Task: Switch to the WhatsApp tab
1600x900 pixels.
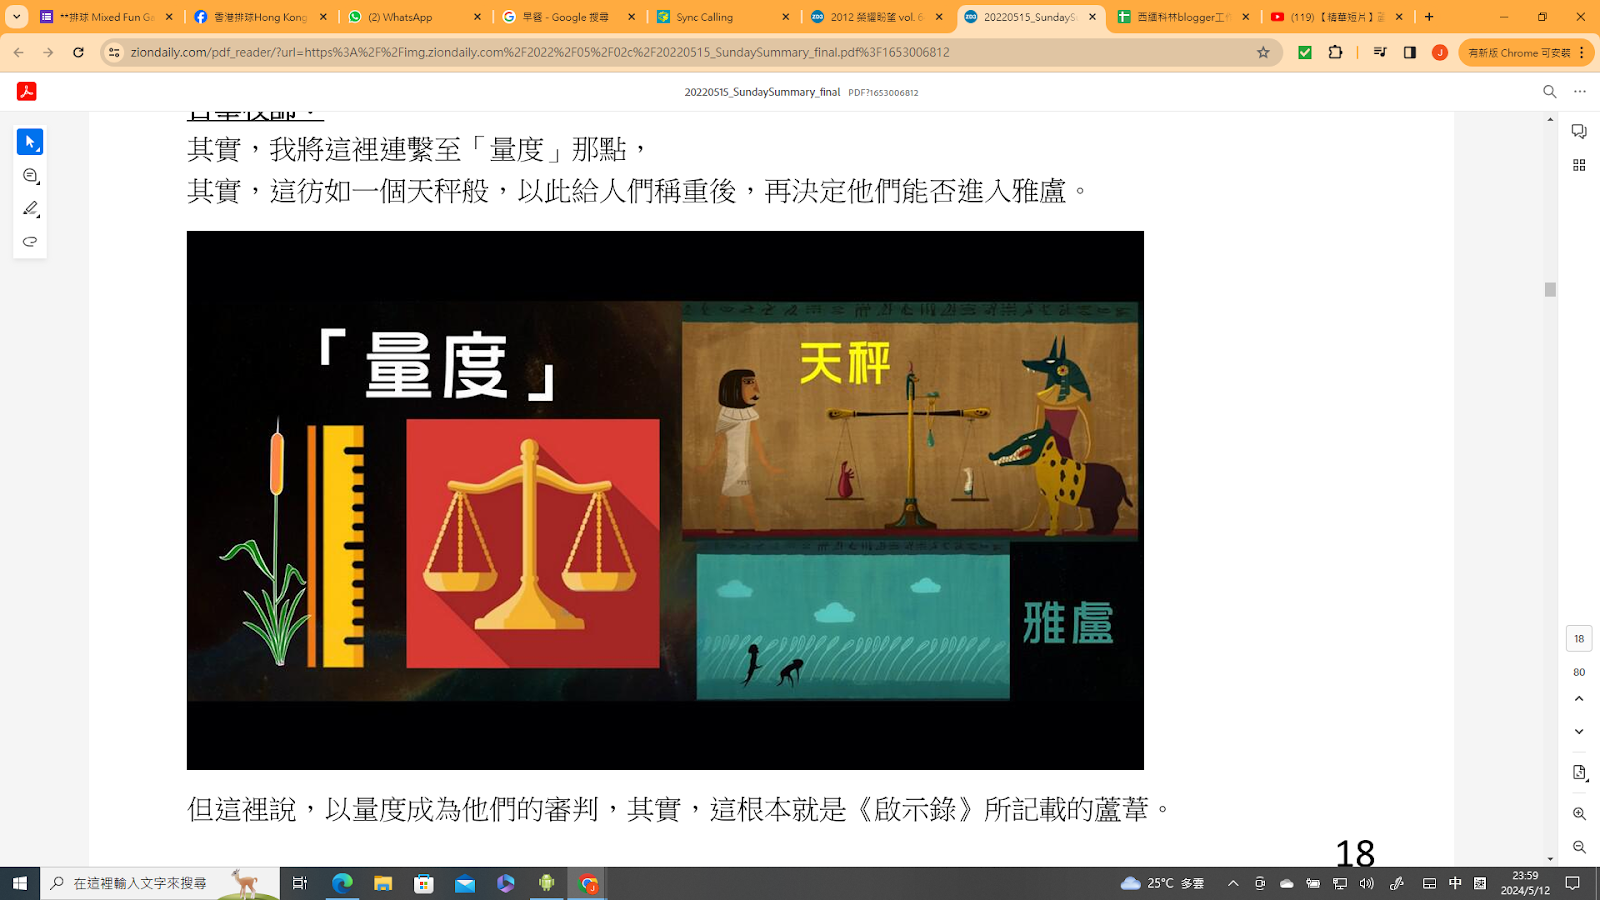Action: point(415,17)
